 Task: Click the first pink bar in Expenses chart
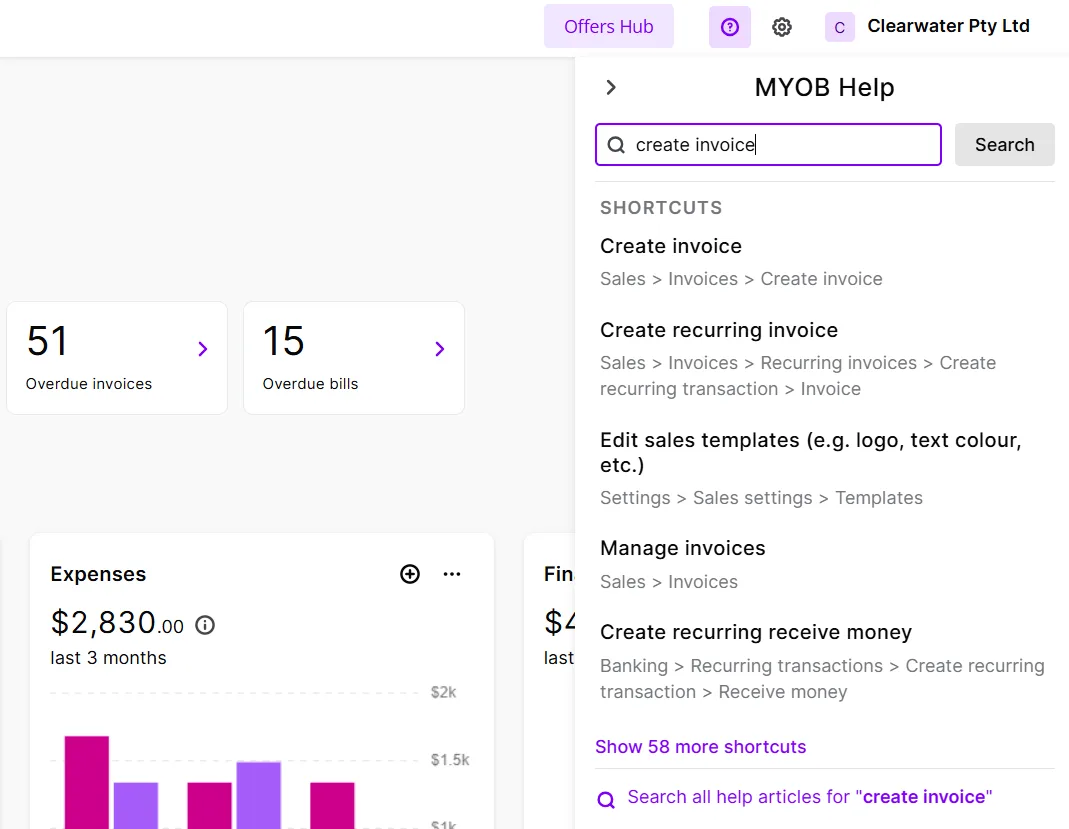(x=87, y=782)
